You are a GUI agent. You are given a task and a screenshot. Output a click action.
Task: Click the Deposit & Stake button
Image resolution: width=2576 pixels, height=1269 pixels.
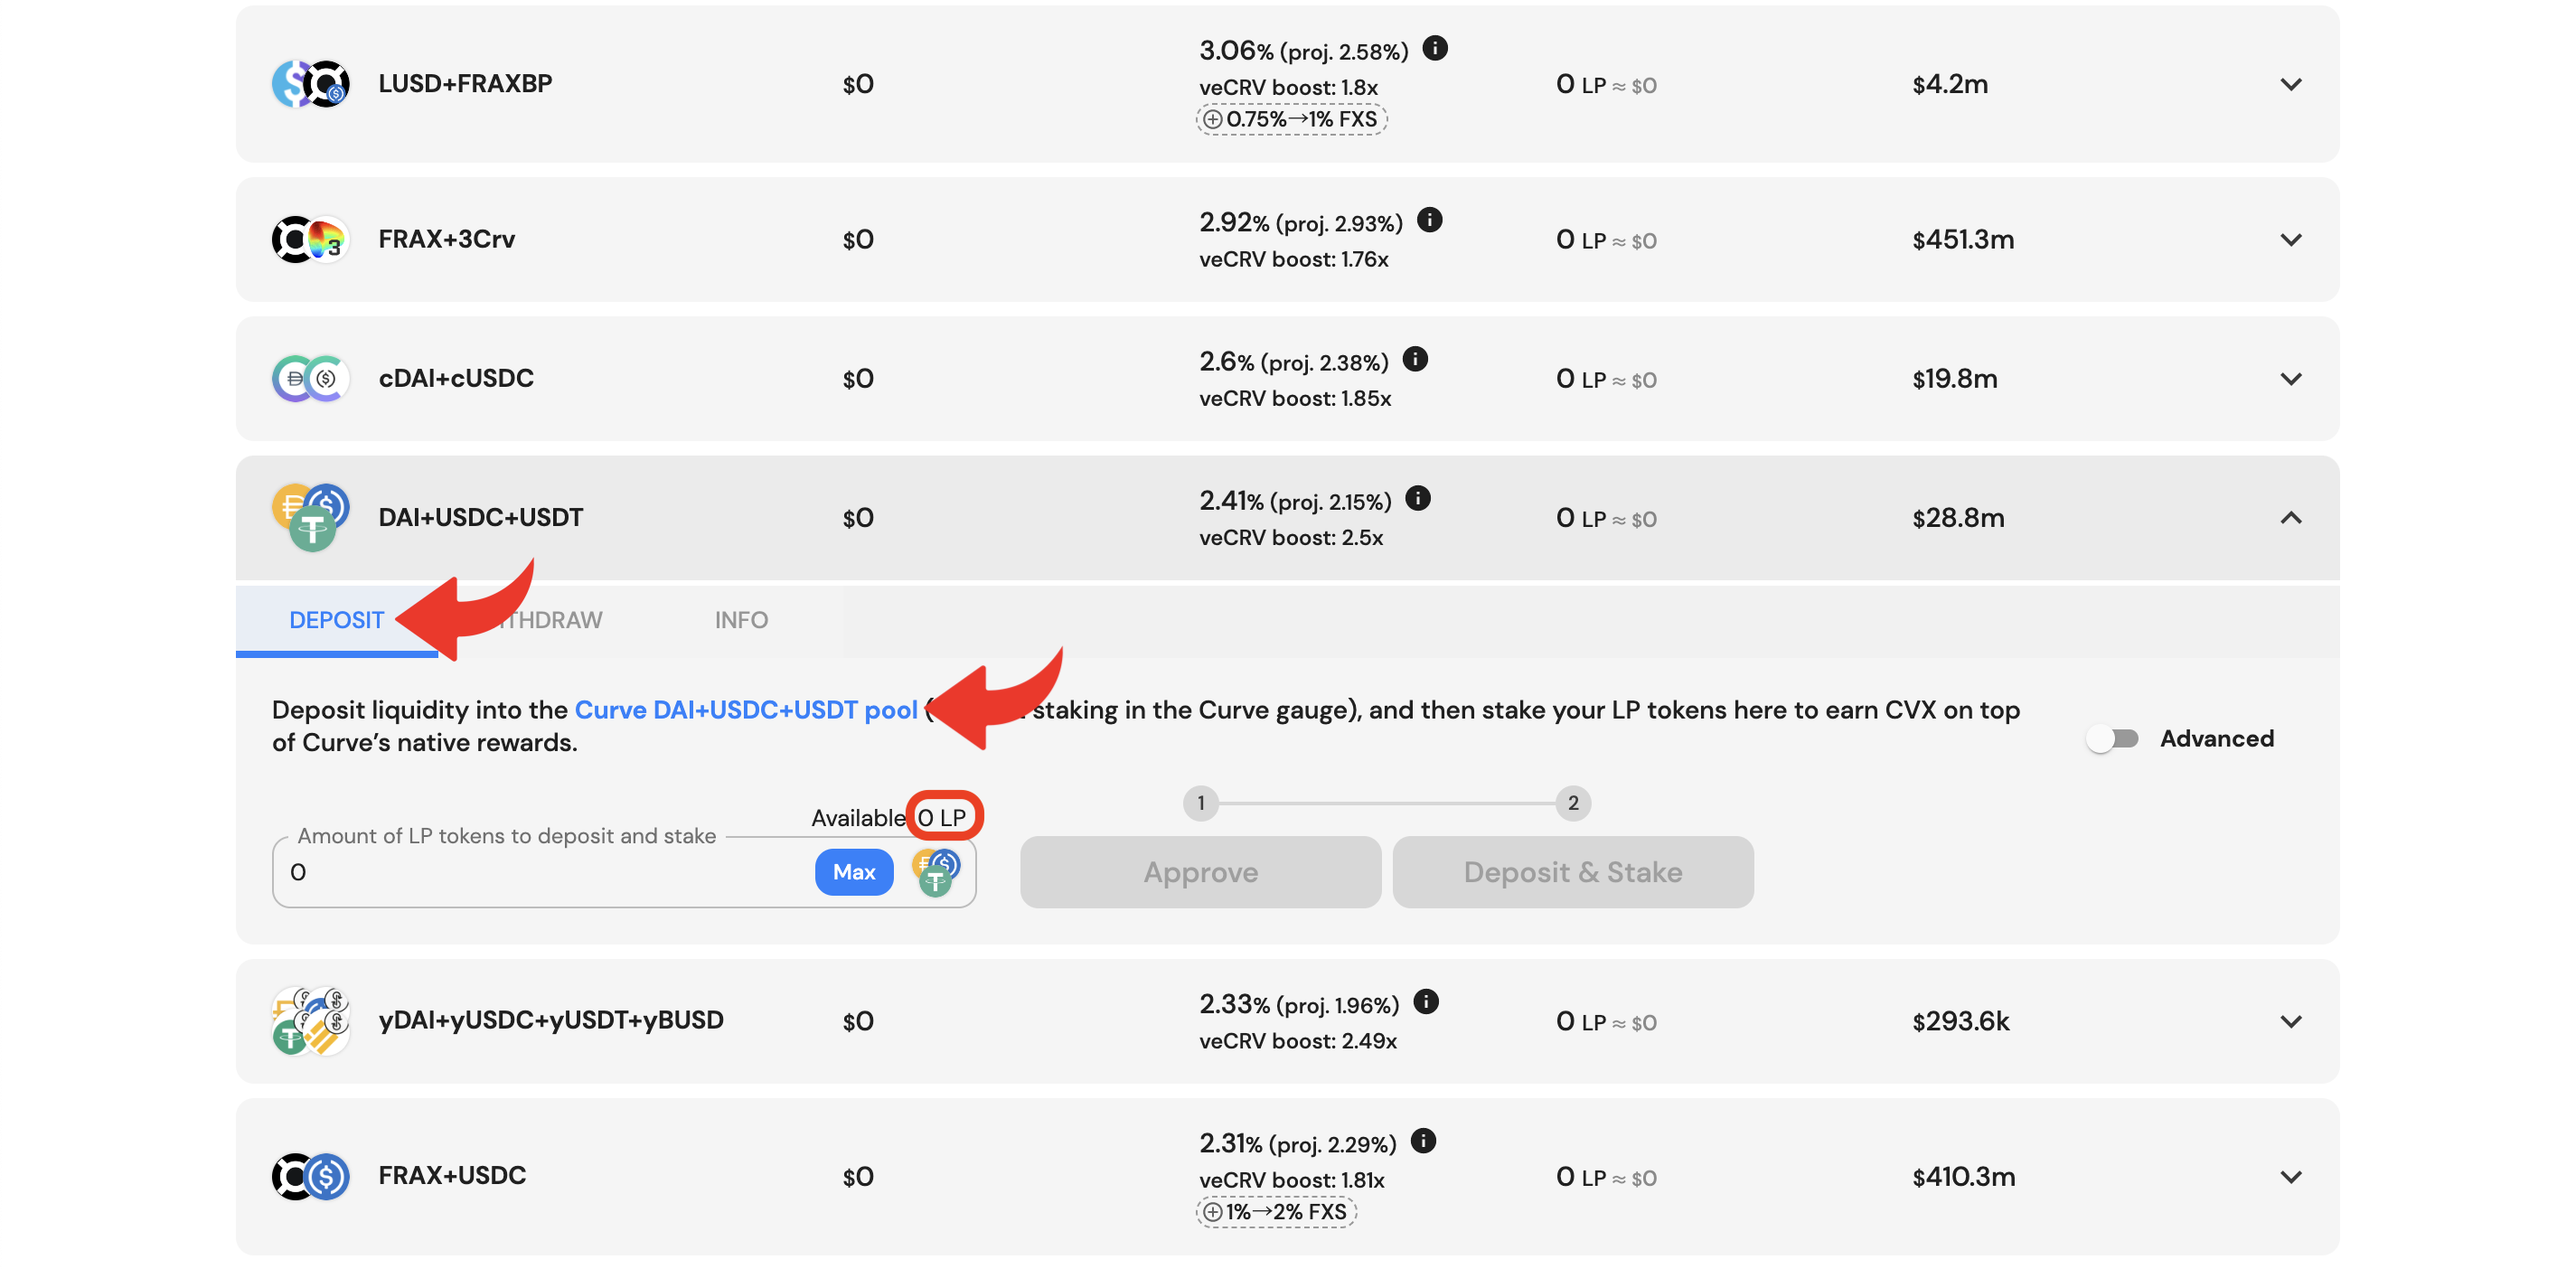tap(1574, 871)
